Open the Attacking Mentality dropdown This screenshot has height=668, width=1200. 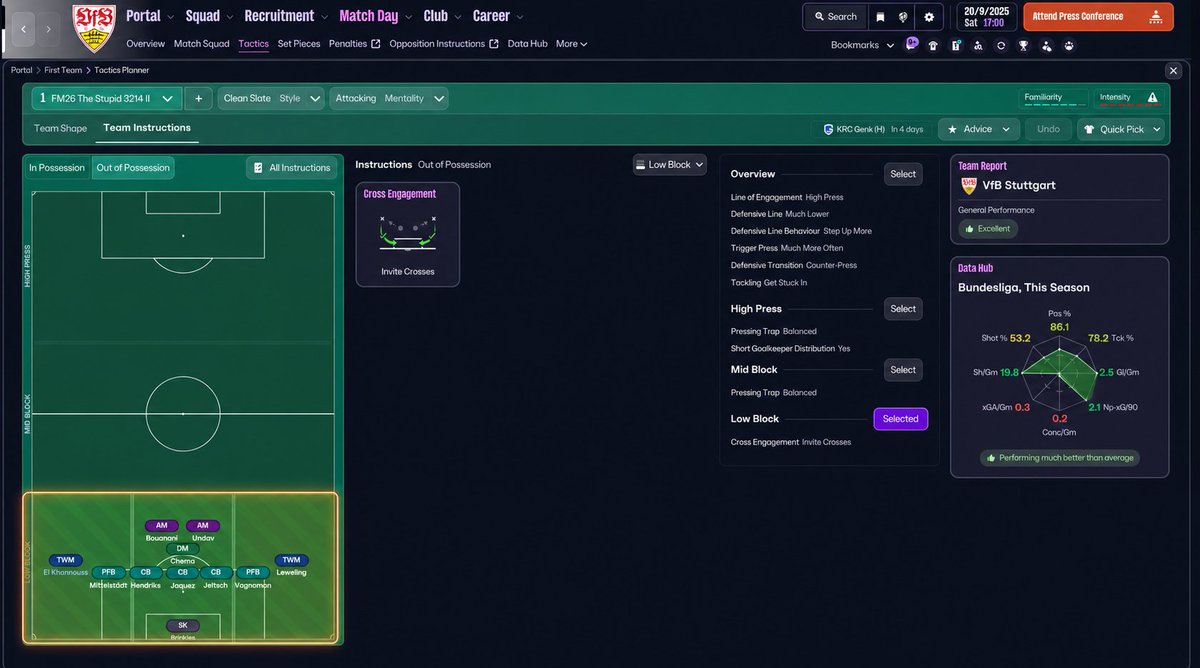pos(389,98)
